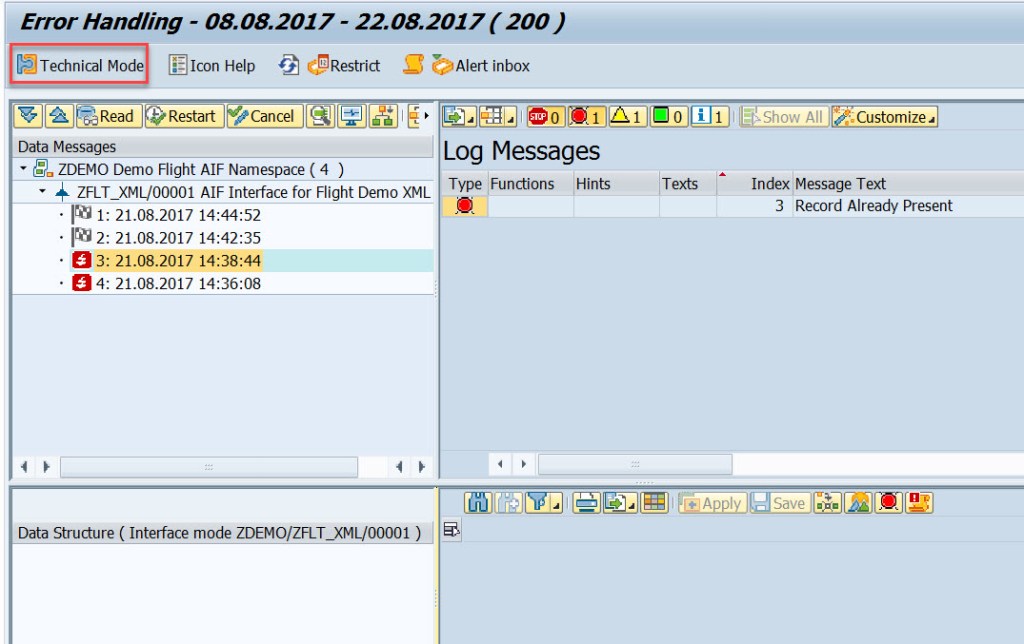Click the Texts column header

click(x=688, y=184)
